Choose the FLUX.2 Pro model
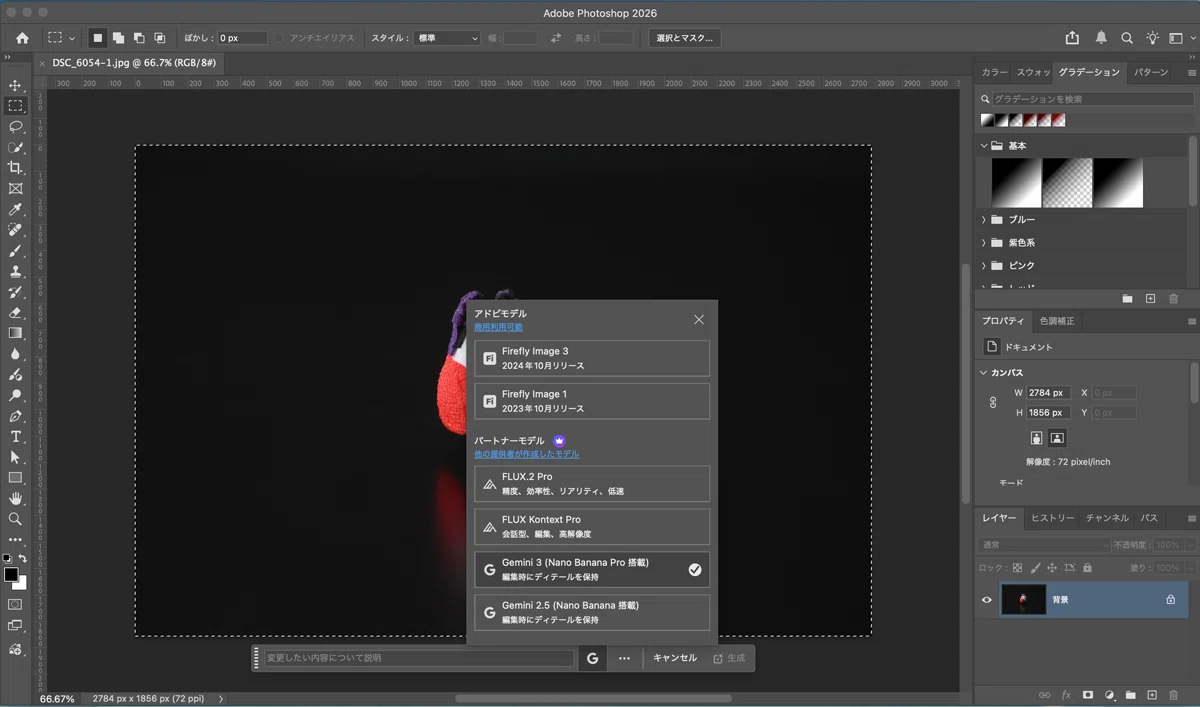 (592, 484)
